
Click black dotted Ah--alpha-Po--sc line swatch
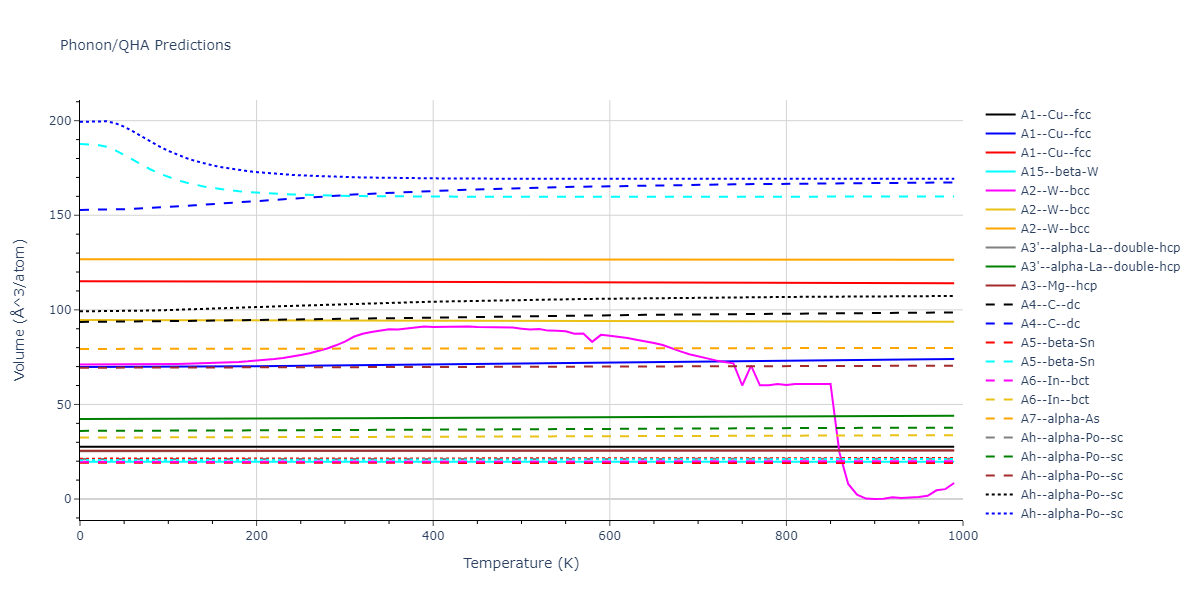[x=1003, y=495]
